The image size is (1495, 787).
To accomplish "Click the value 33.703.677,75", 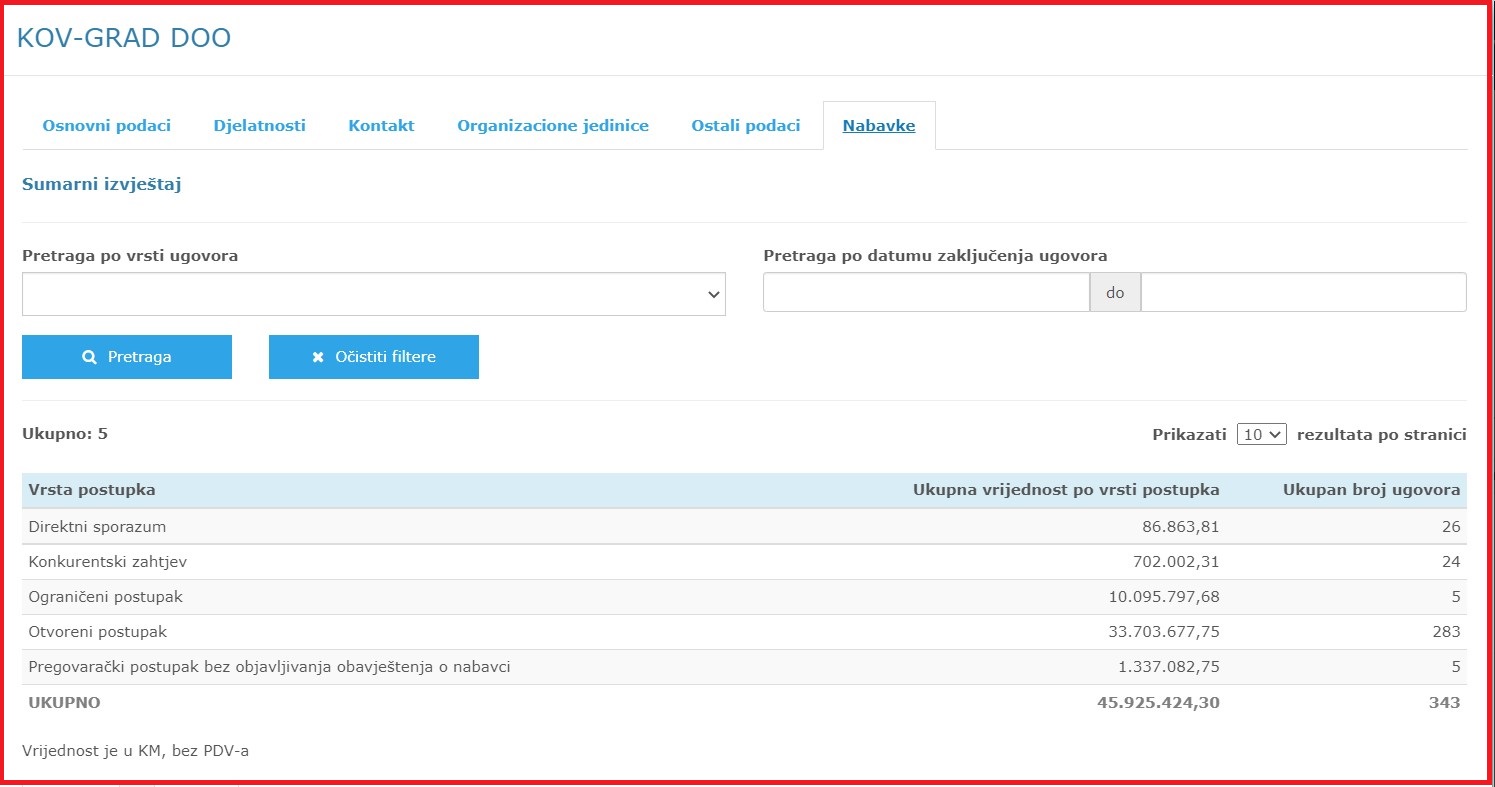I will click(x=1165, y=632).
